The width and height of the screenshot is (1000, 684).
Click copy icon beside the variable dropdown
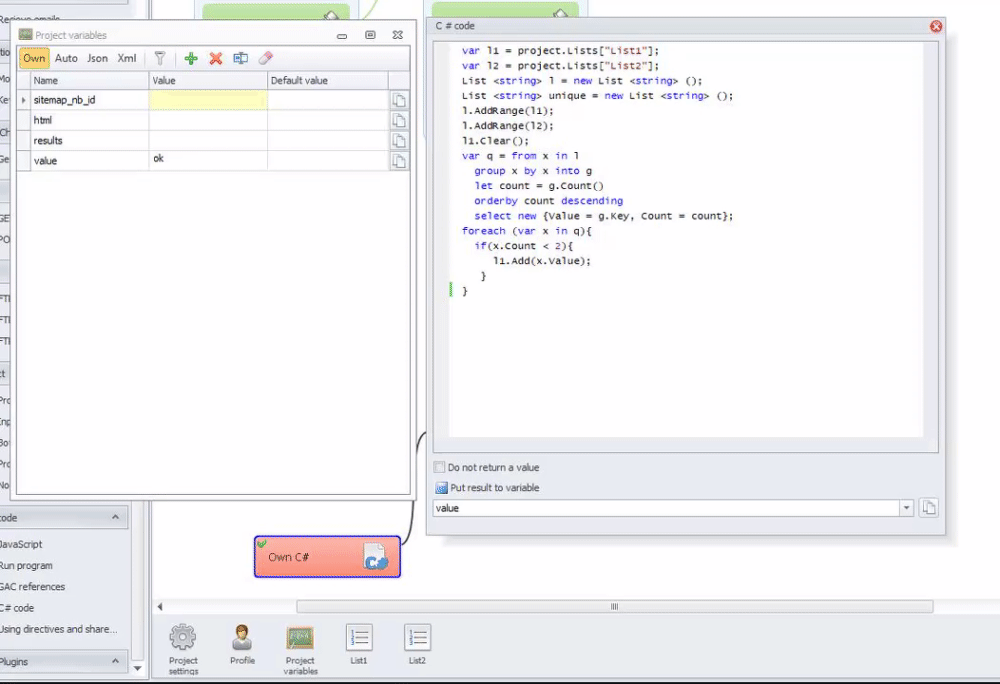(x=929, y=508)
